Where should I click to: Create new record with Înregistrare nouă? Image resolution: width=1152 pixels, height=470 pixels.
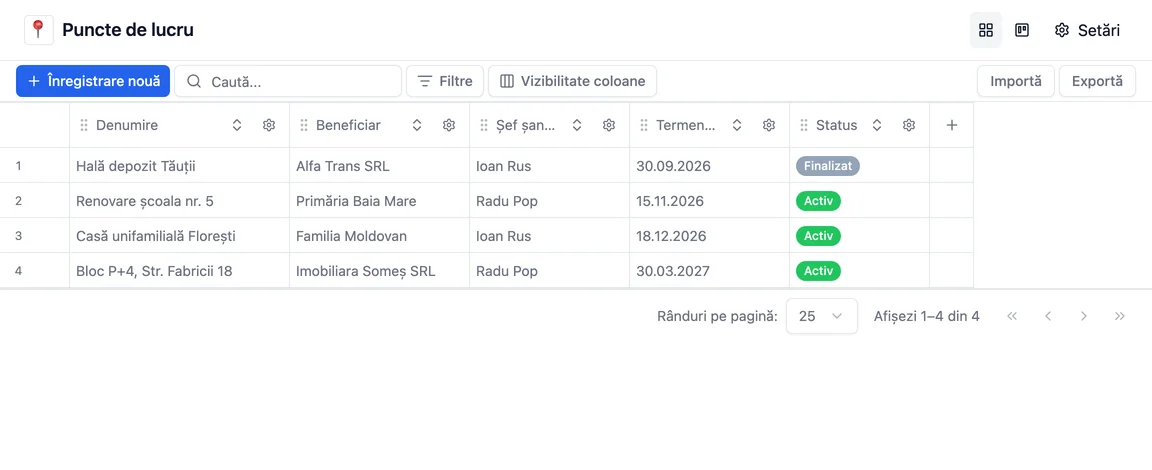(93, 81)
